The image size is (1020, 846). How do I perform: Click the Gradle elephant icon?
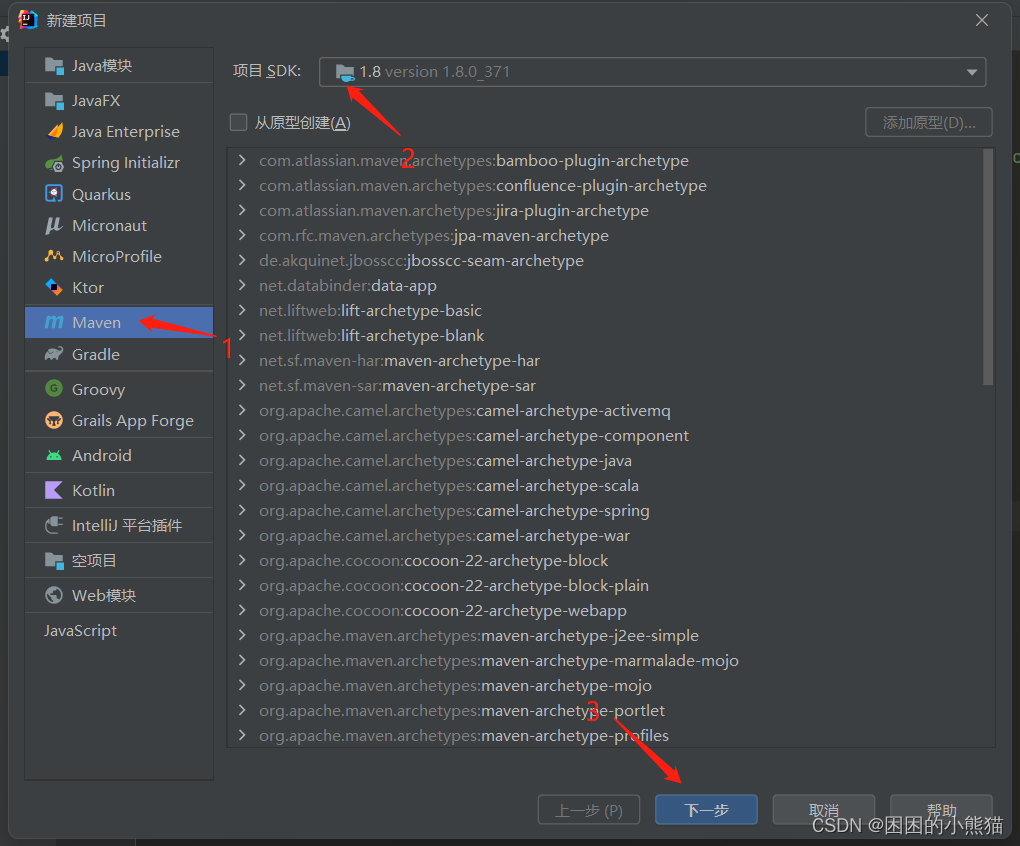[x=54, y=354]
